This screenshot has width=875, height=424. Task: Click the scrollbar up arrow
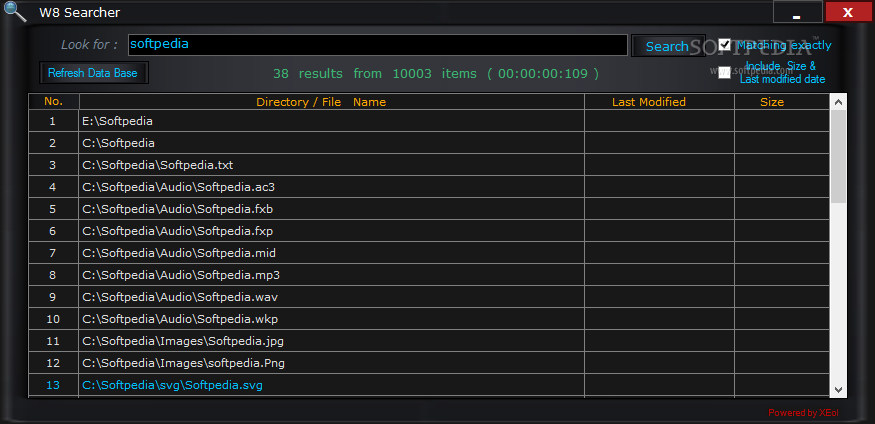pos(838,102)
